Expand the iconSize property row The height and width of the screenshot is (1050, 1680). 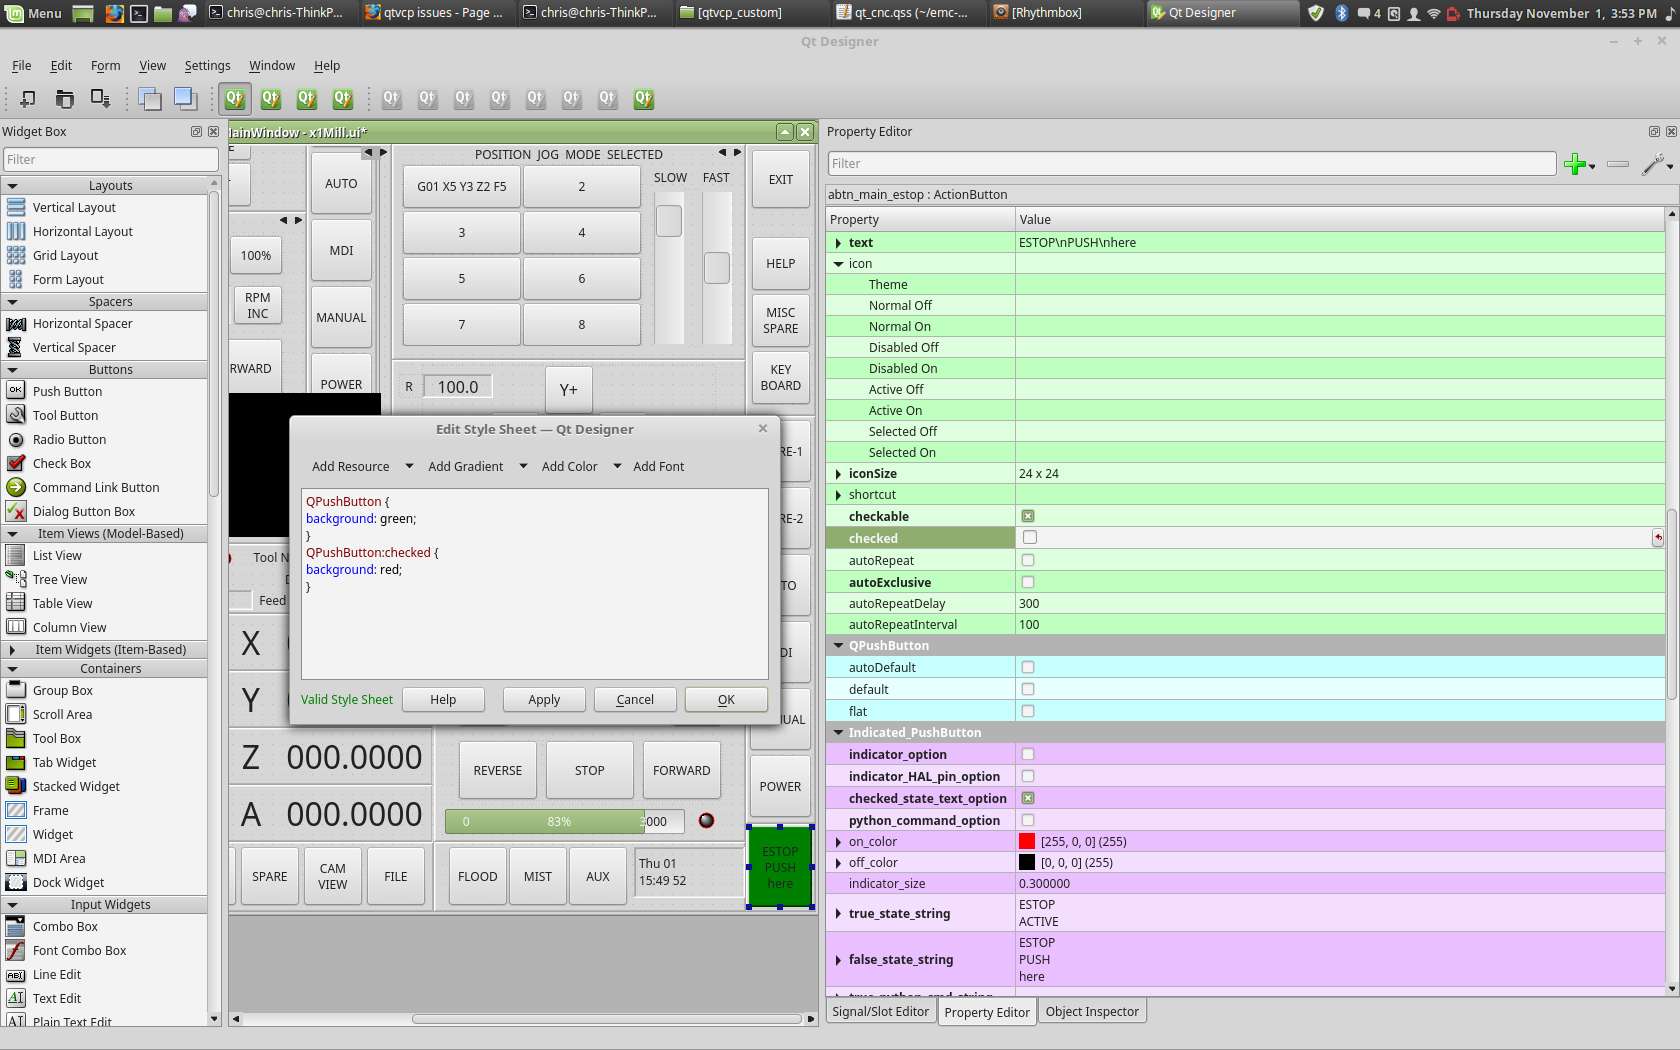click(x=838, y=474)
